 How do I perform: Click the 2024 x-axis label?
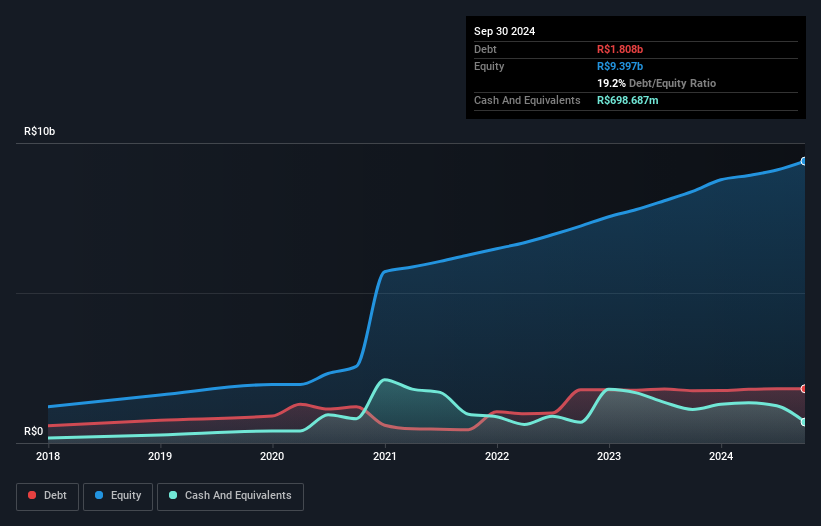point(721,456)
